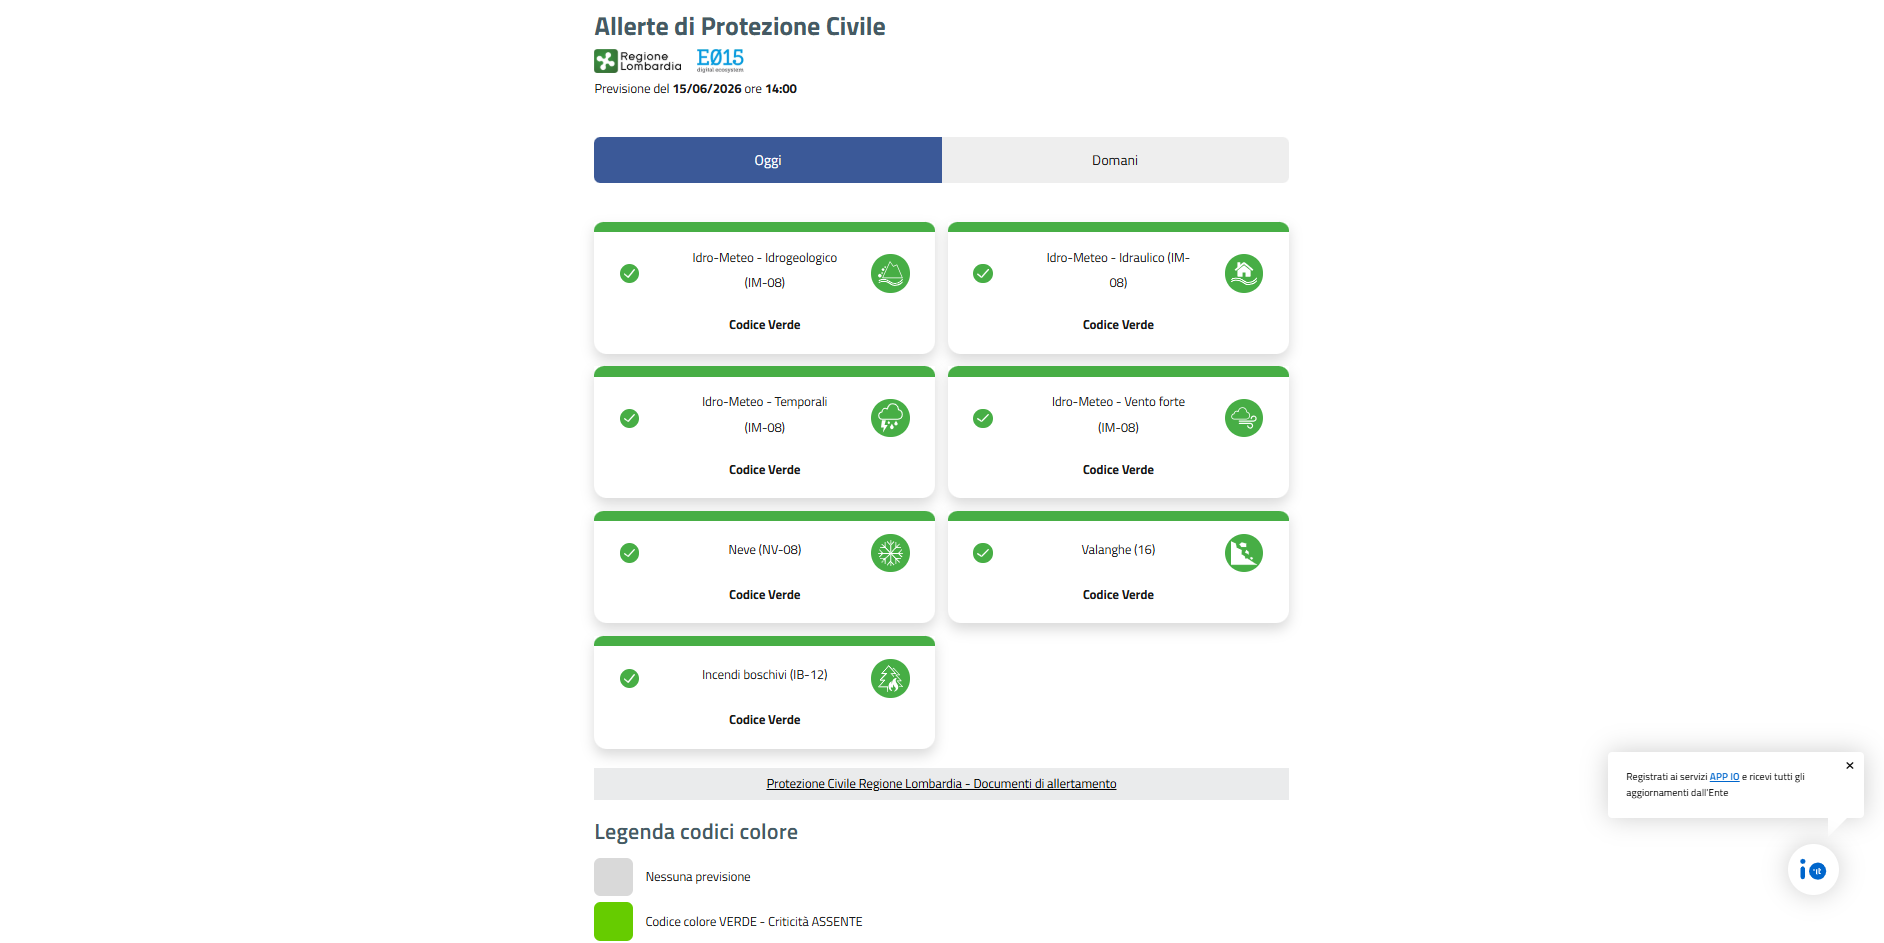The image size is (1884, 943).
Task: Select the Oggi tab
Action: [x=768, y=160]
